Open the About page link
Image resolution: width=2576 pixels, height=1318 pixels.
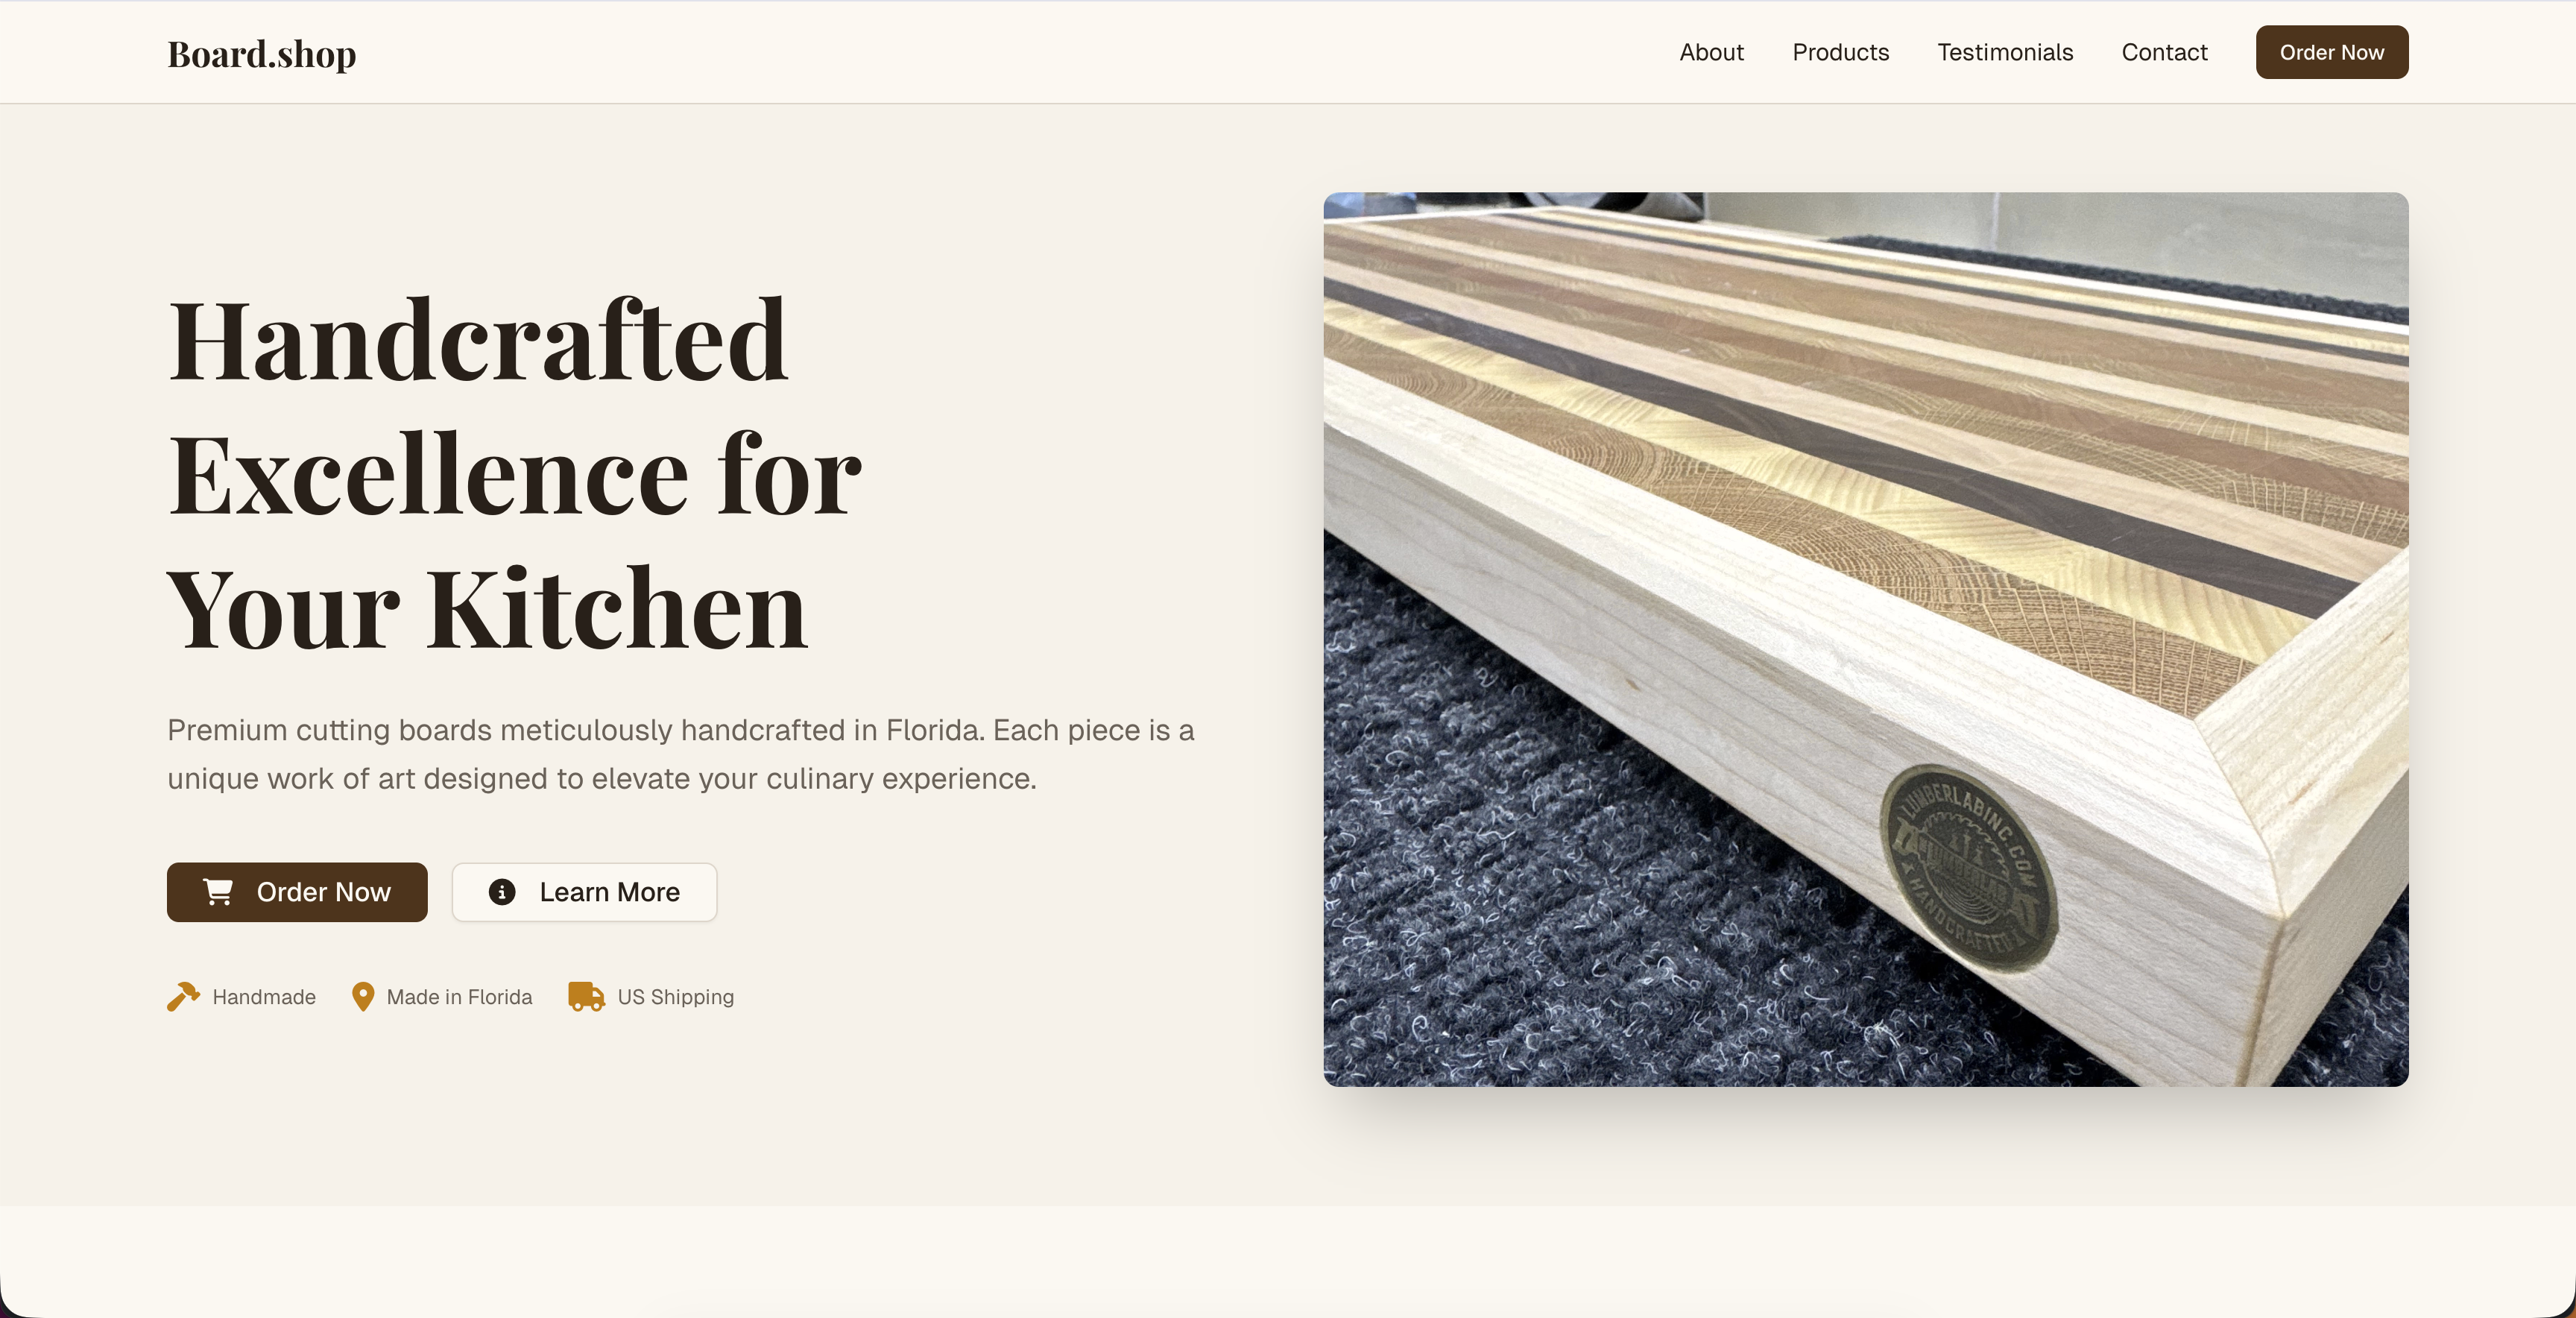coord(1711,52)
